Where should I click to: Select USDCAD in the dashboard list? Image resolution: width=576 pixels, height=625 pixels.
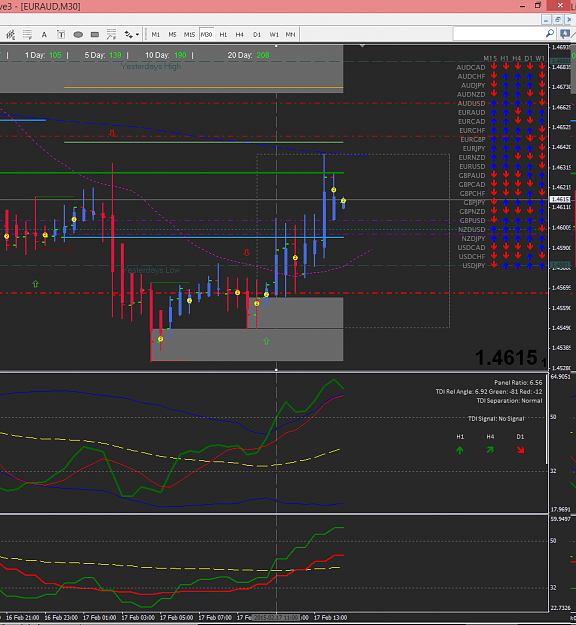click(471, 248)
